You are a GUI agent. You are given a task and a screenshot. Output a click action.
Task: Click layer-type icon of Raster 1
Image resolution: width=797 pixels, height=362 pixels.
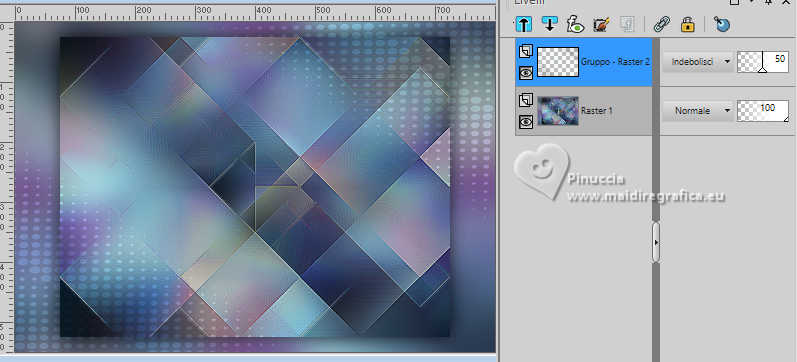[526, 100]
